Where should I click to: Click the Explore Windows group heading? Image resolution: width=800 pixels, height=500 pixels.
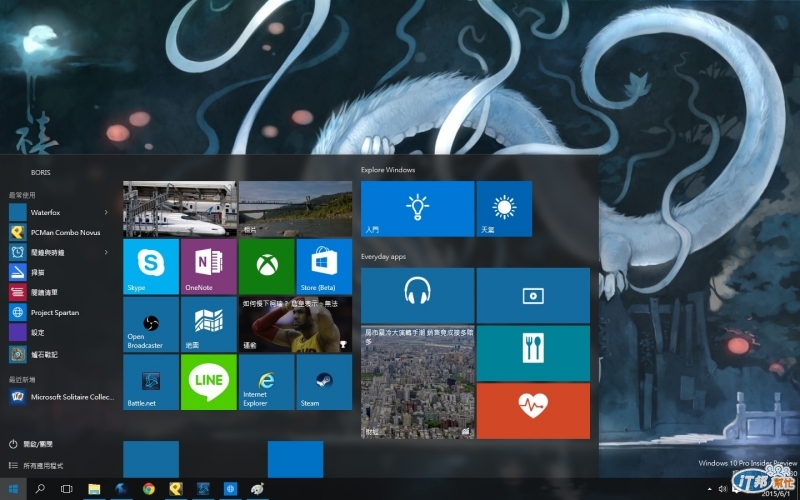tap(388, 170)
